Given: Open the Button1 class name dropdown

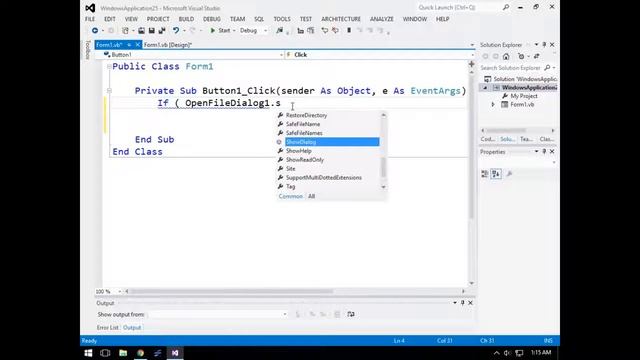Looking at the screenshot, I should coord(282,55).
